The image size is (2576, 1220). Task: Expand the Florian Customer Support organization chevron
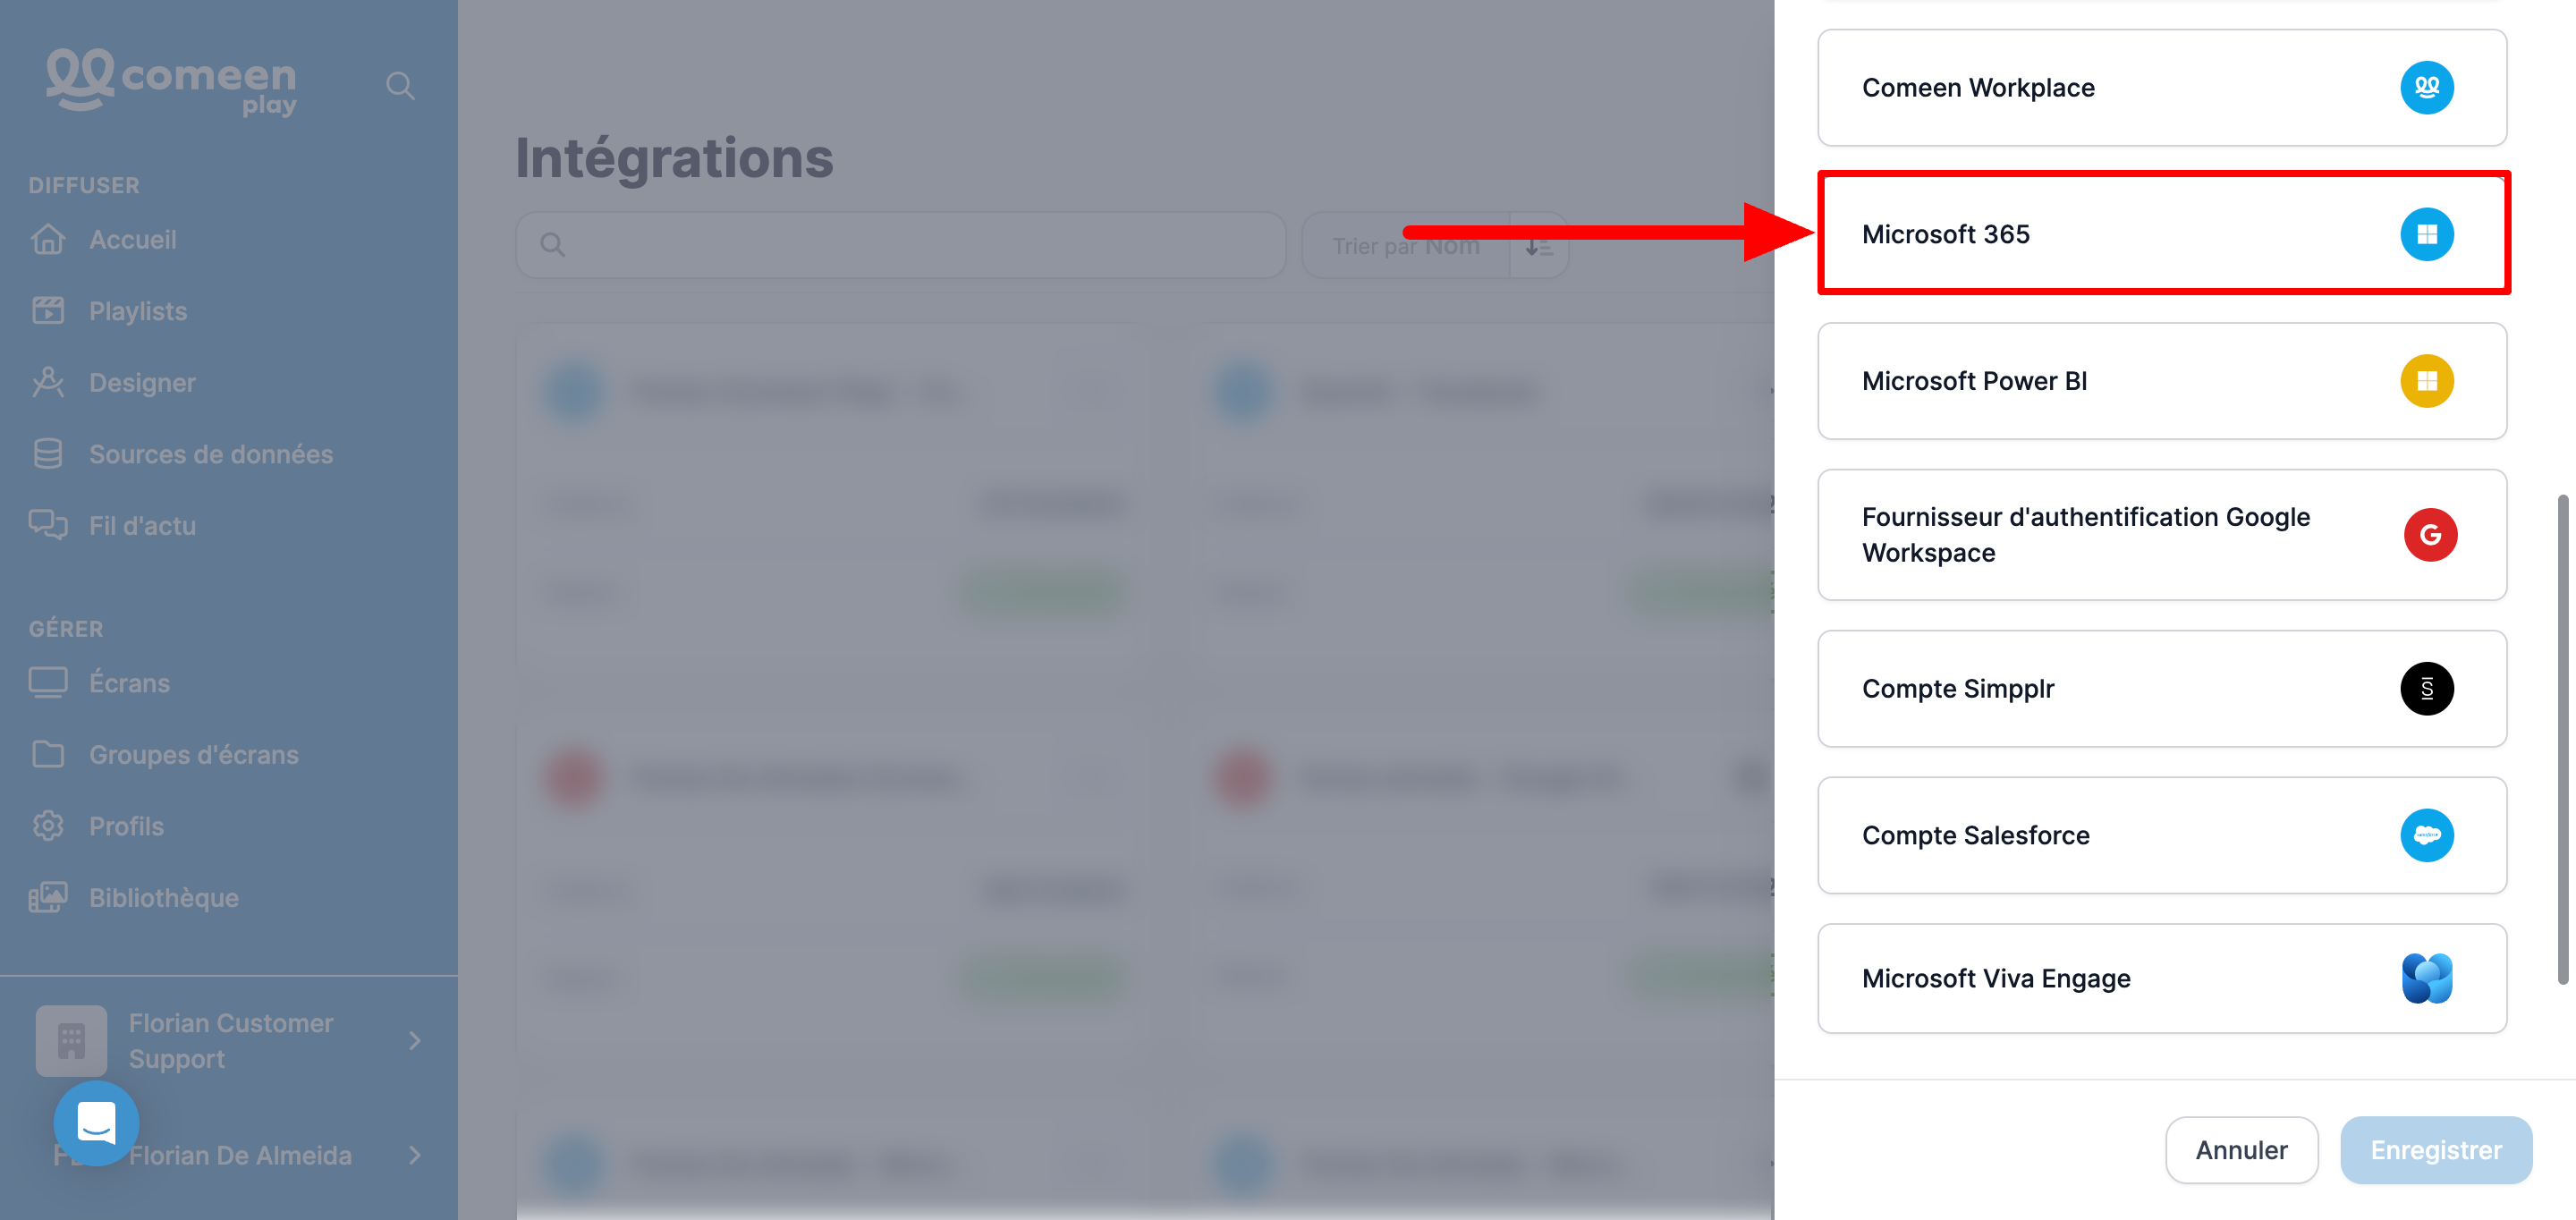tap(415, 1041)
